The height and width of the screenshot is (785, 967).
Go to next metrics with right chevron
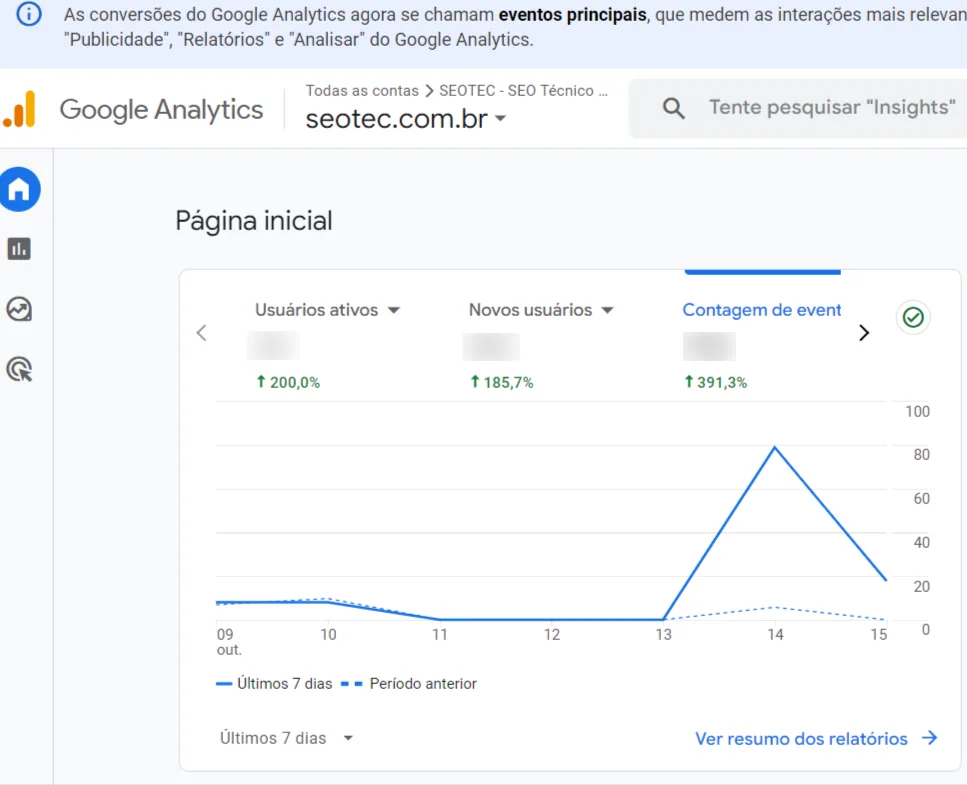click(x=864, y=333)
